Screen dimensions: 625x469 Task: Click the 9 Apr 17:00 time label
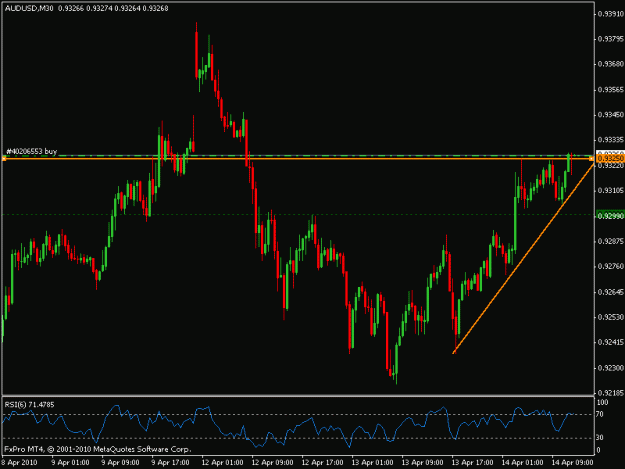coord(171,463)
